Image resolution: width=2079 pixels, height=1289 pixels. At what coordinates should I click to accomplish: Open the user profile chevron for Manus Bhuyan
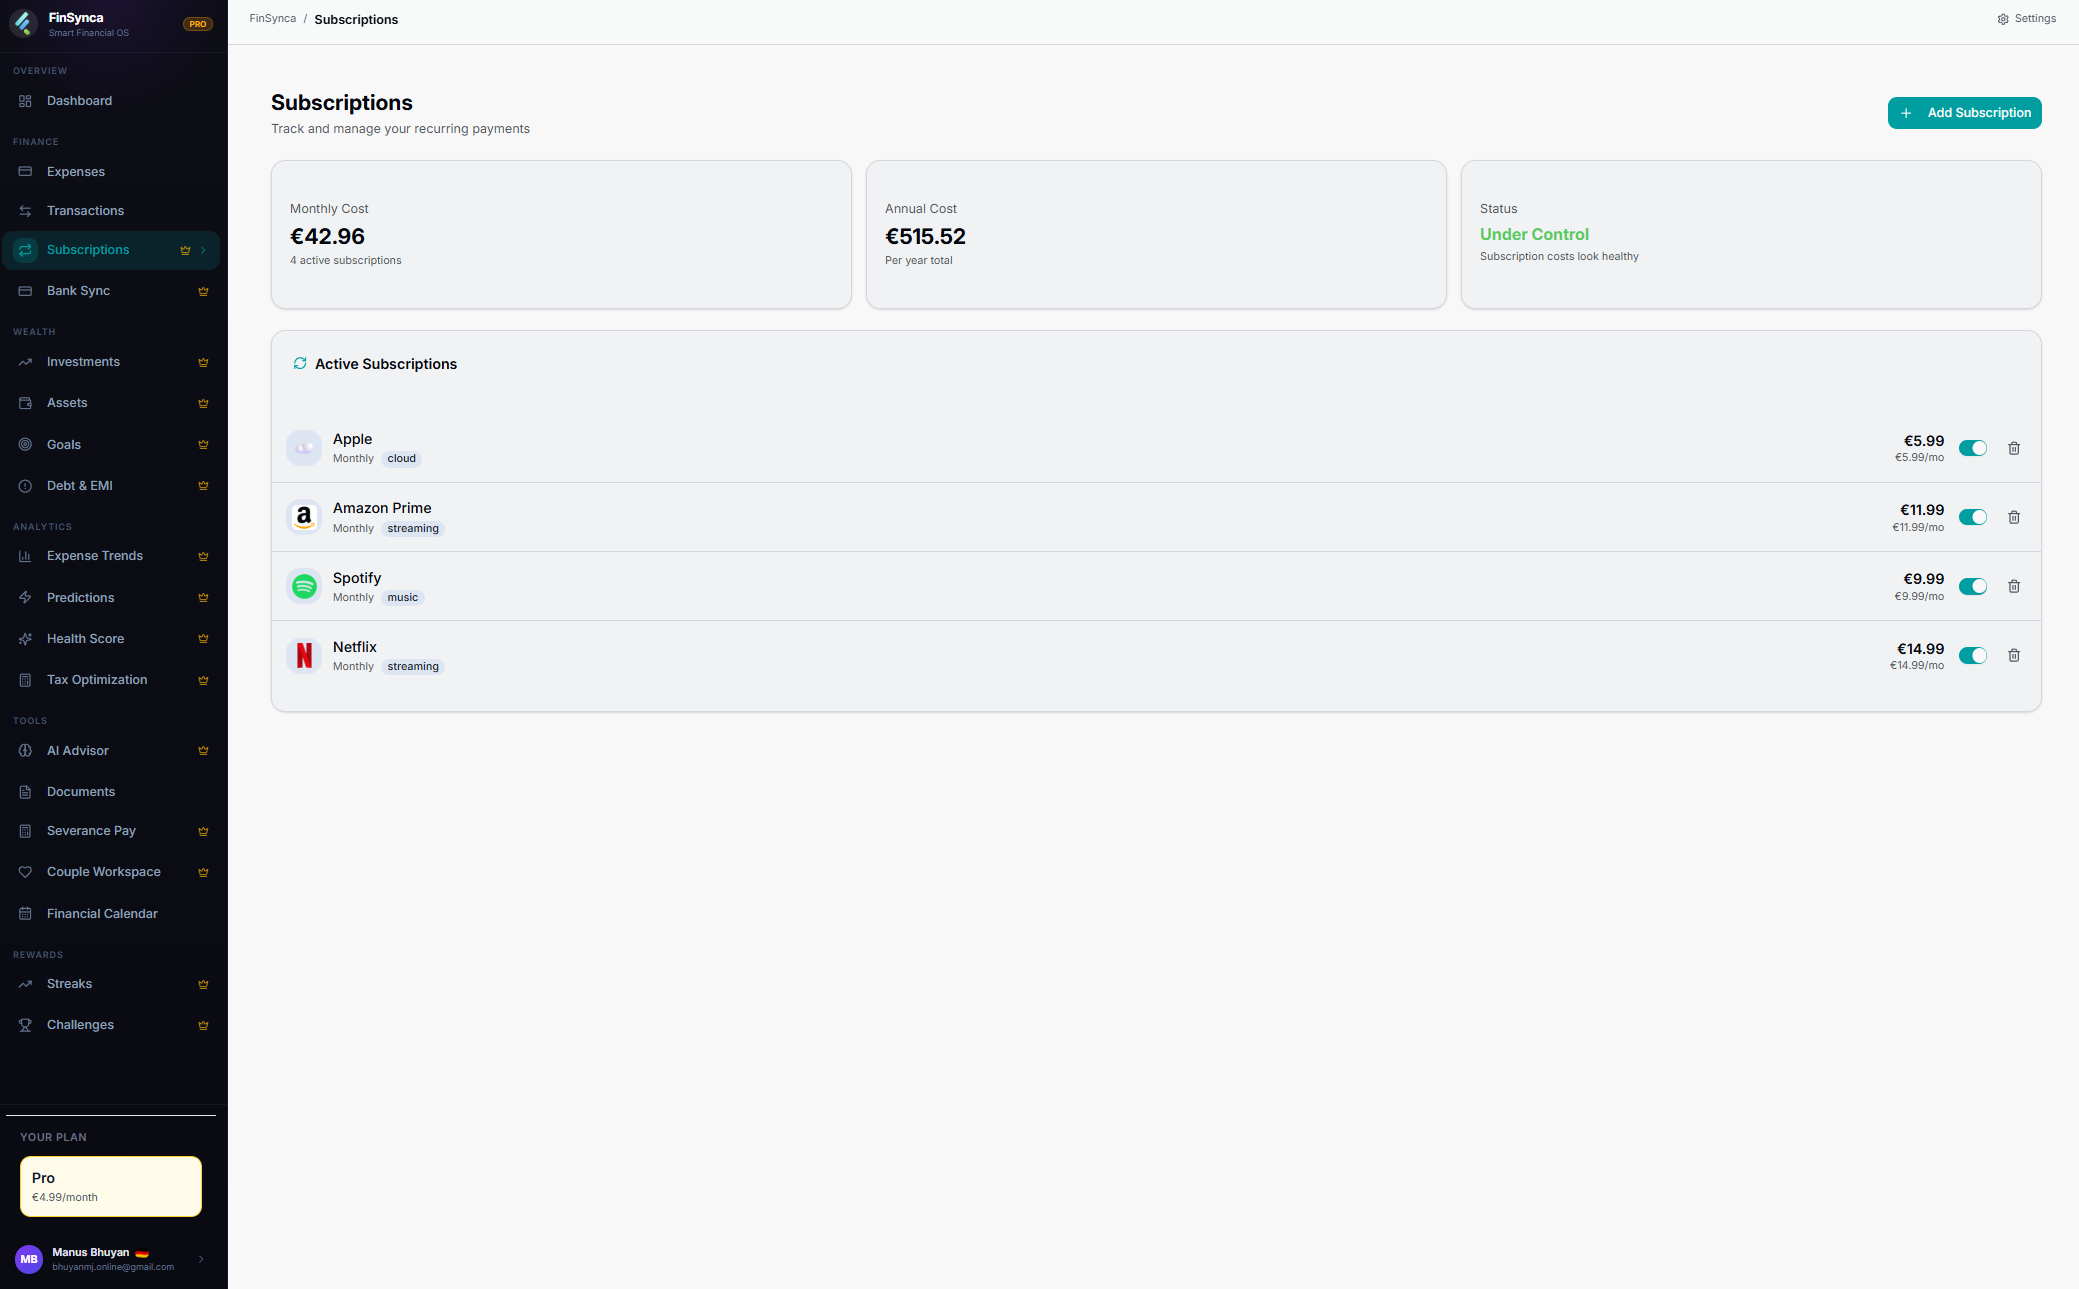tap(201, 1259)
